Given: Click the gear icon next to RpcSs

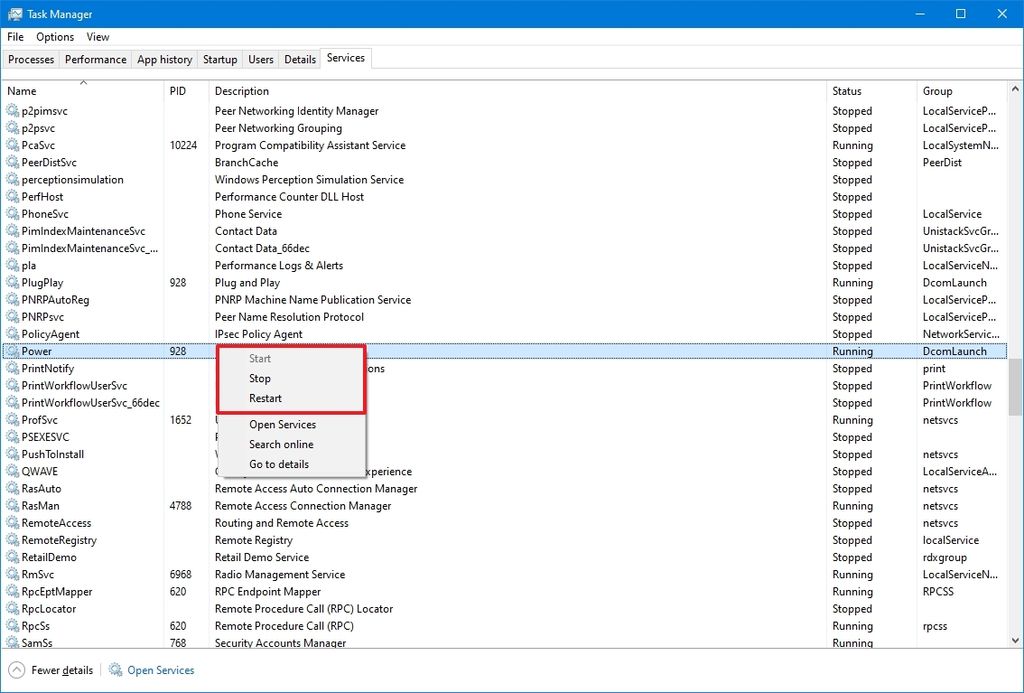Looking at the screenshot, I should (x=12, y=625).
